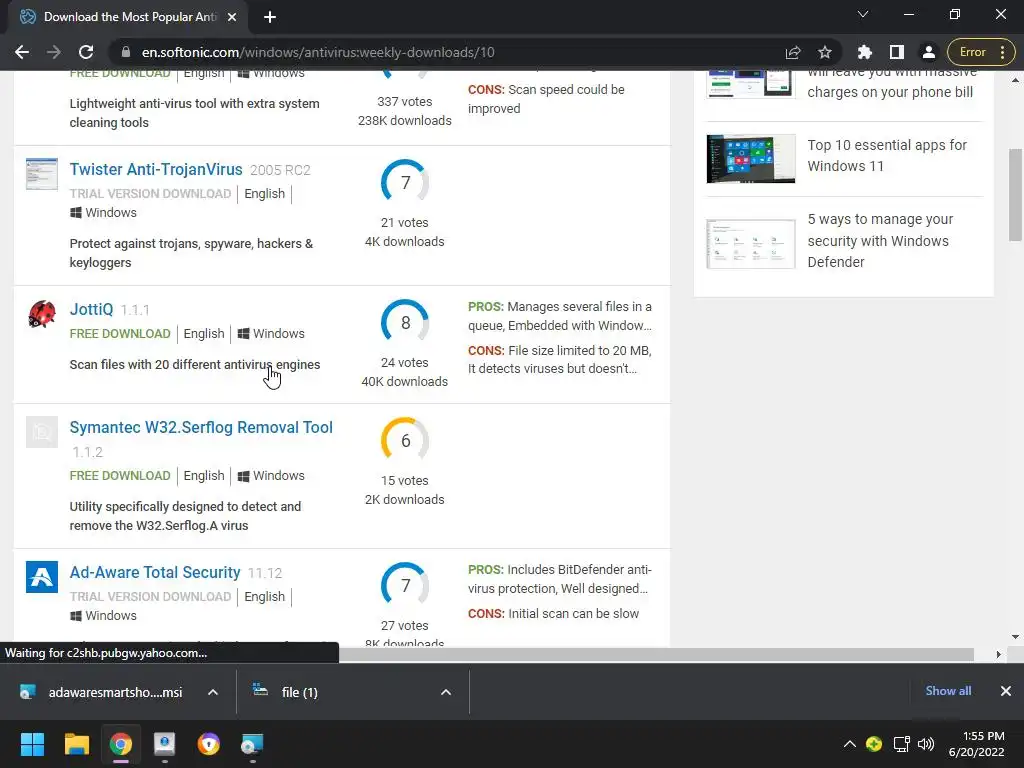The width and height of the screenshot is (1024, 768).
Task: Toggle the browser side panel
Action: (897, 52)
